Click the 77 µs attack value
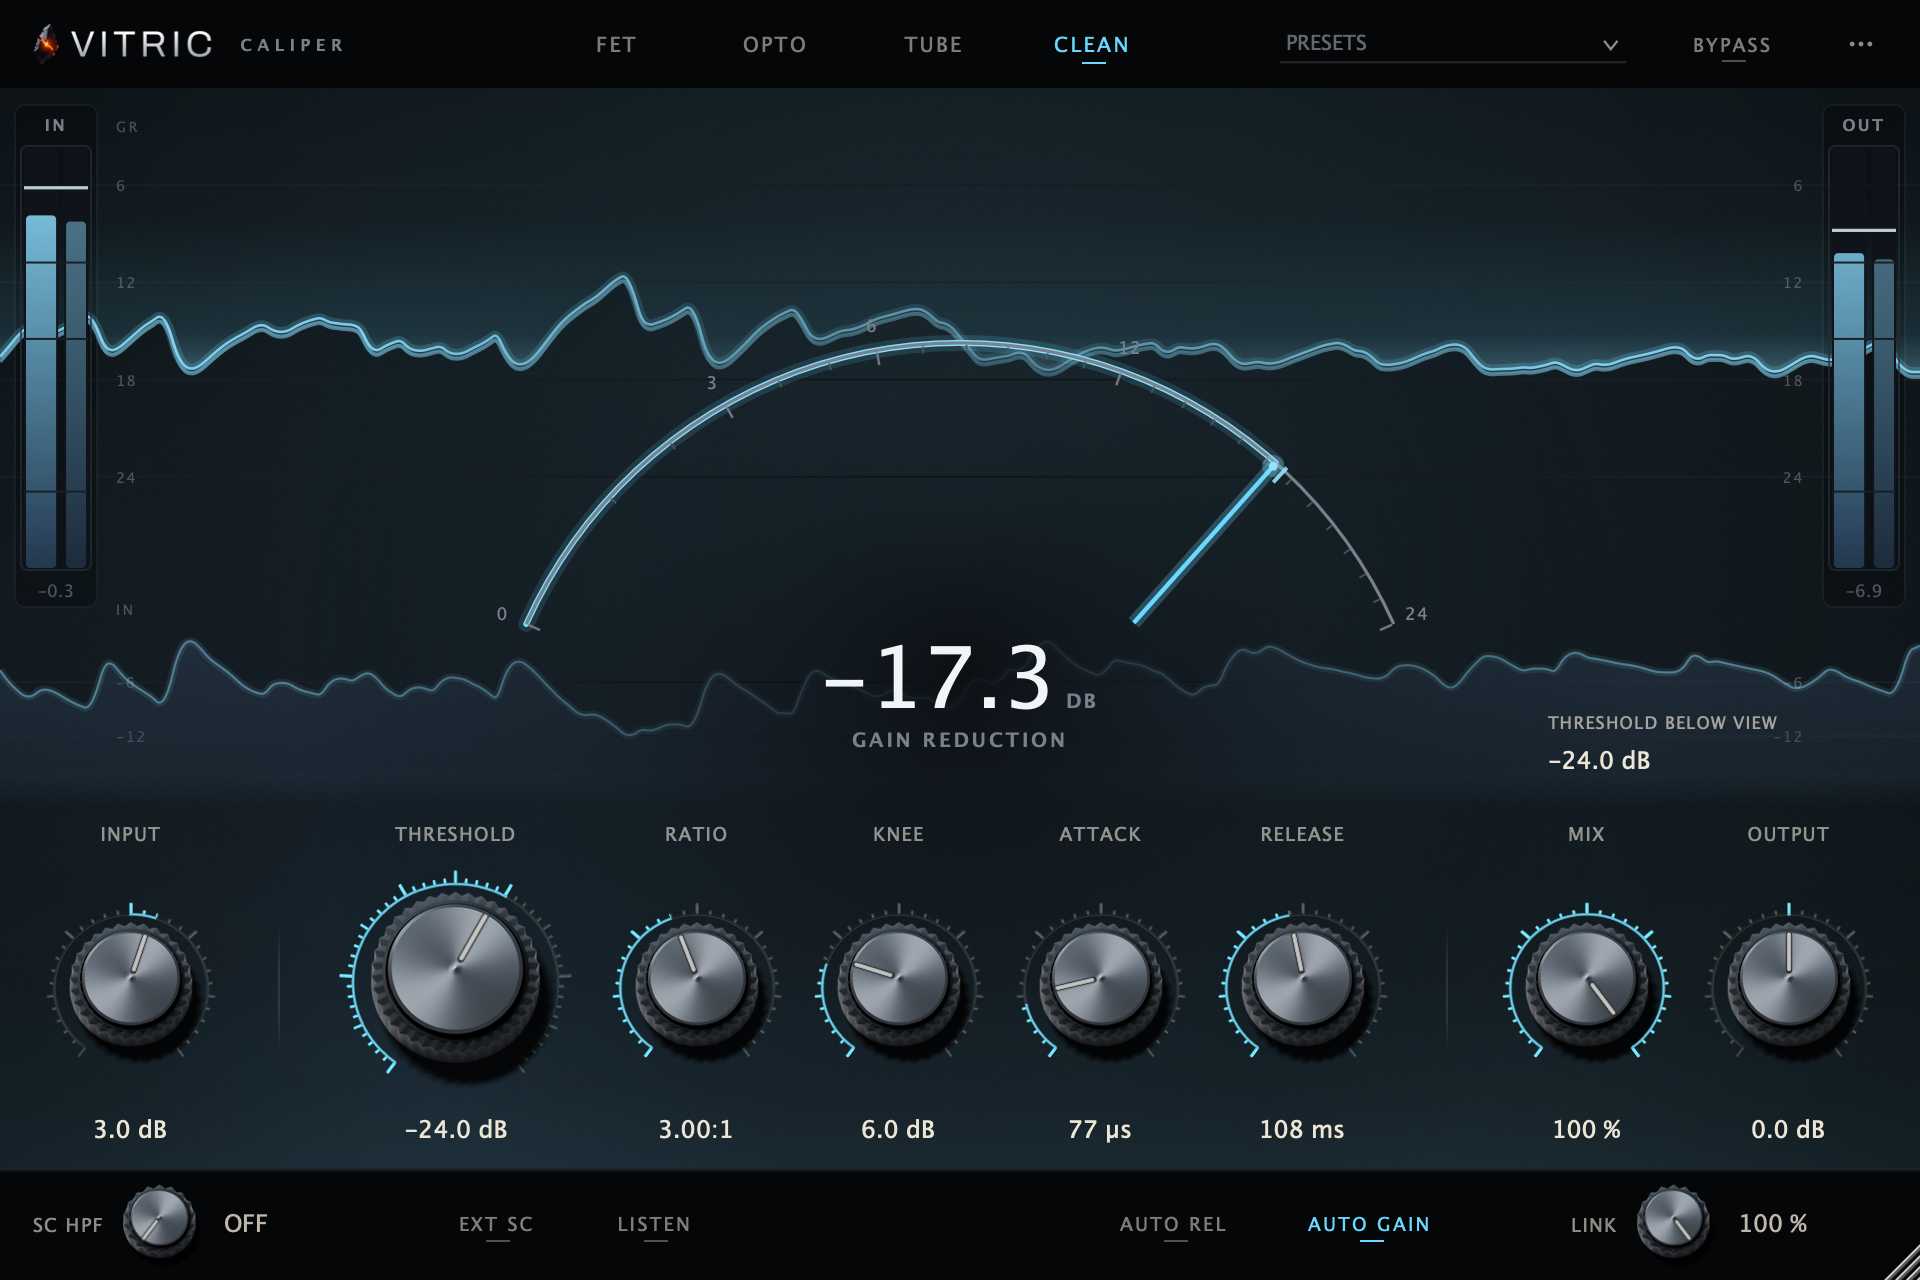The height and width of the screenshot is (1280, 1920). pyautogui.click(x=1100, y=1129)
